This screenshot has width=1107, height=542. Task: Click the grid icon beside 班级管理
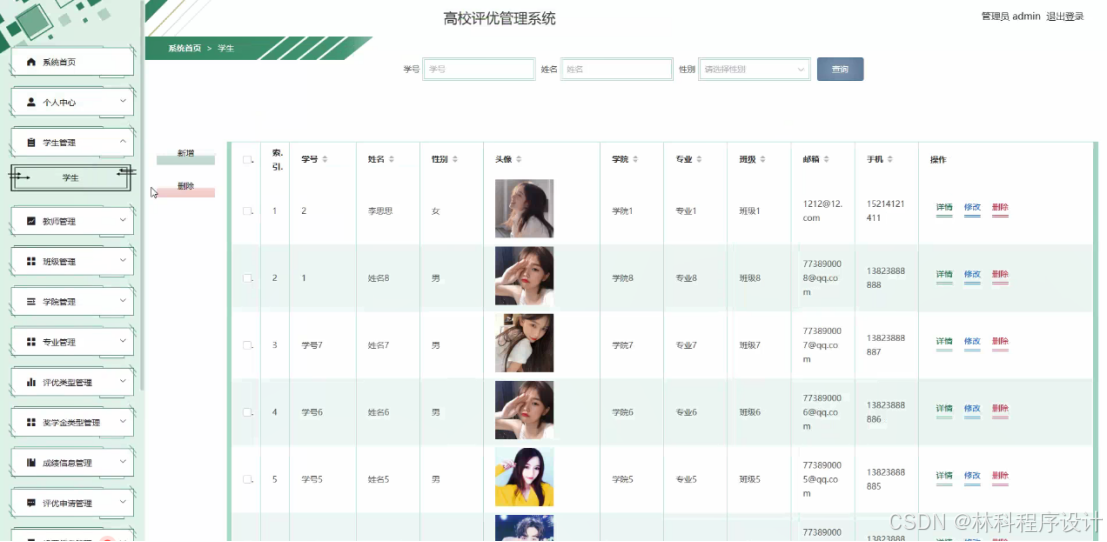coord(31,261)
